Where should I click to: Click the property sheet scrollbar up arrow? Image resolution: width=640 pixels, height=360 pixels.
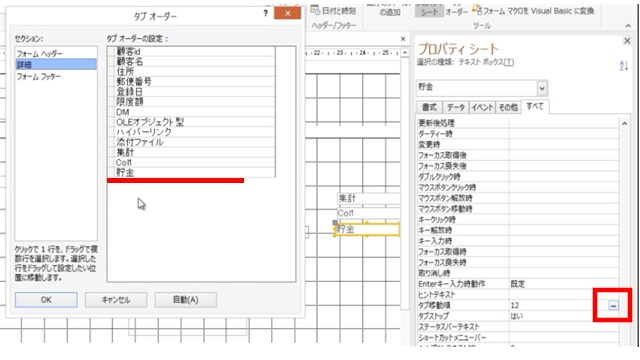coord(624,123)
